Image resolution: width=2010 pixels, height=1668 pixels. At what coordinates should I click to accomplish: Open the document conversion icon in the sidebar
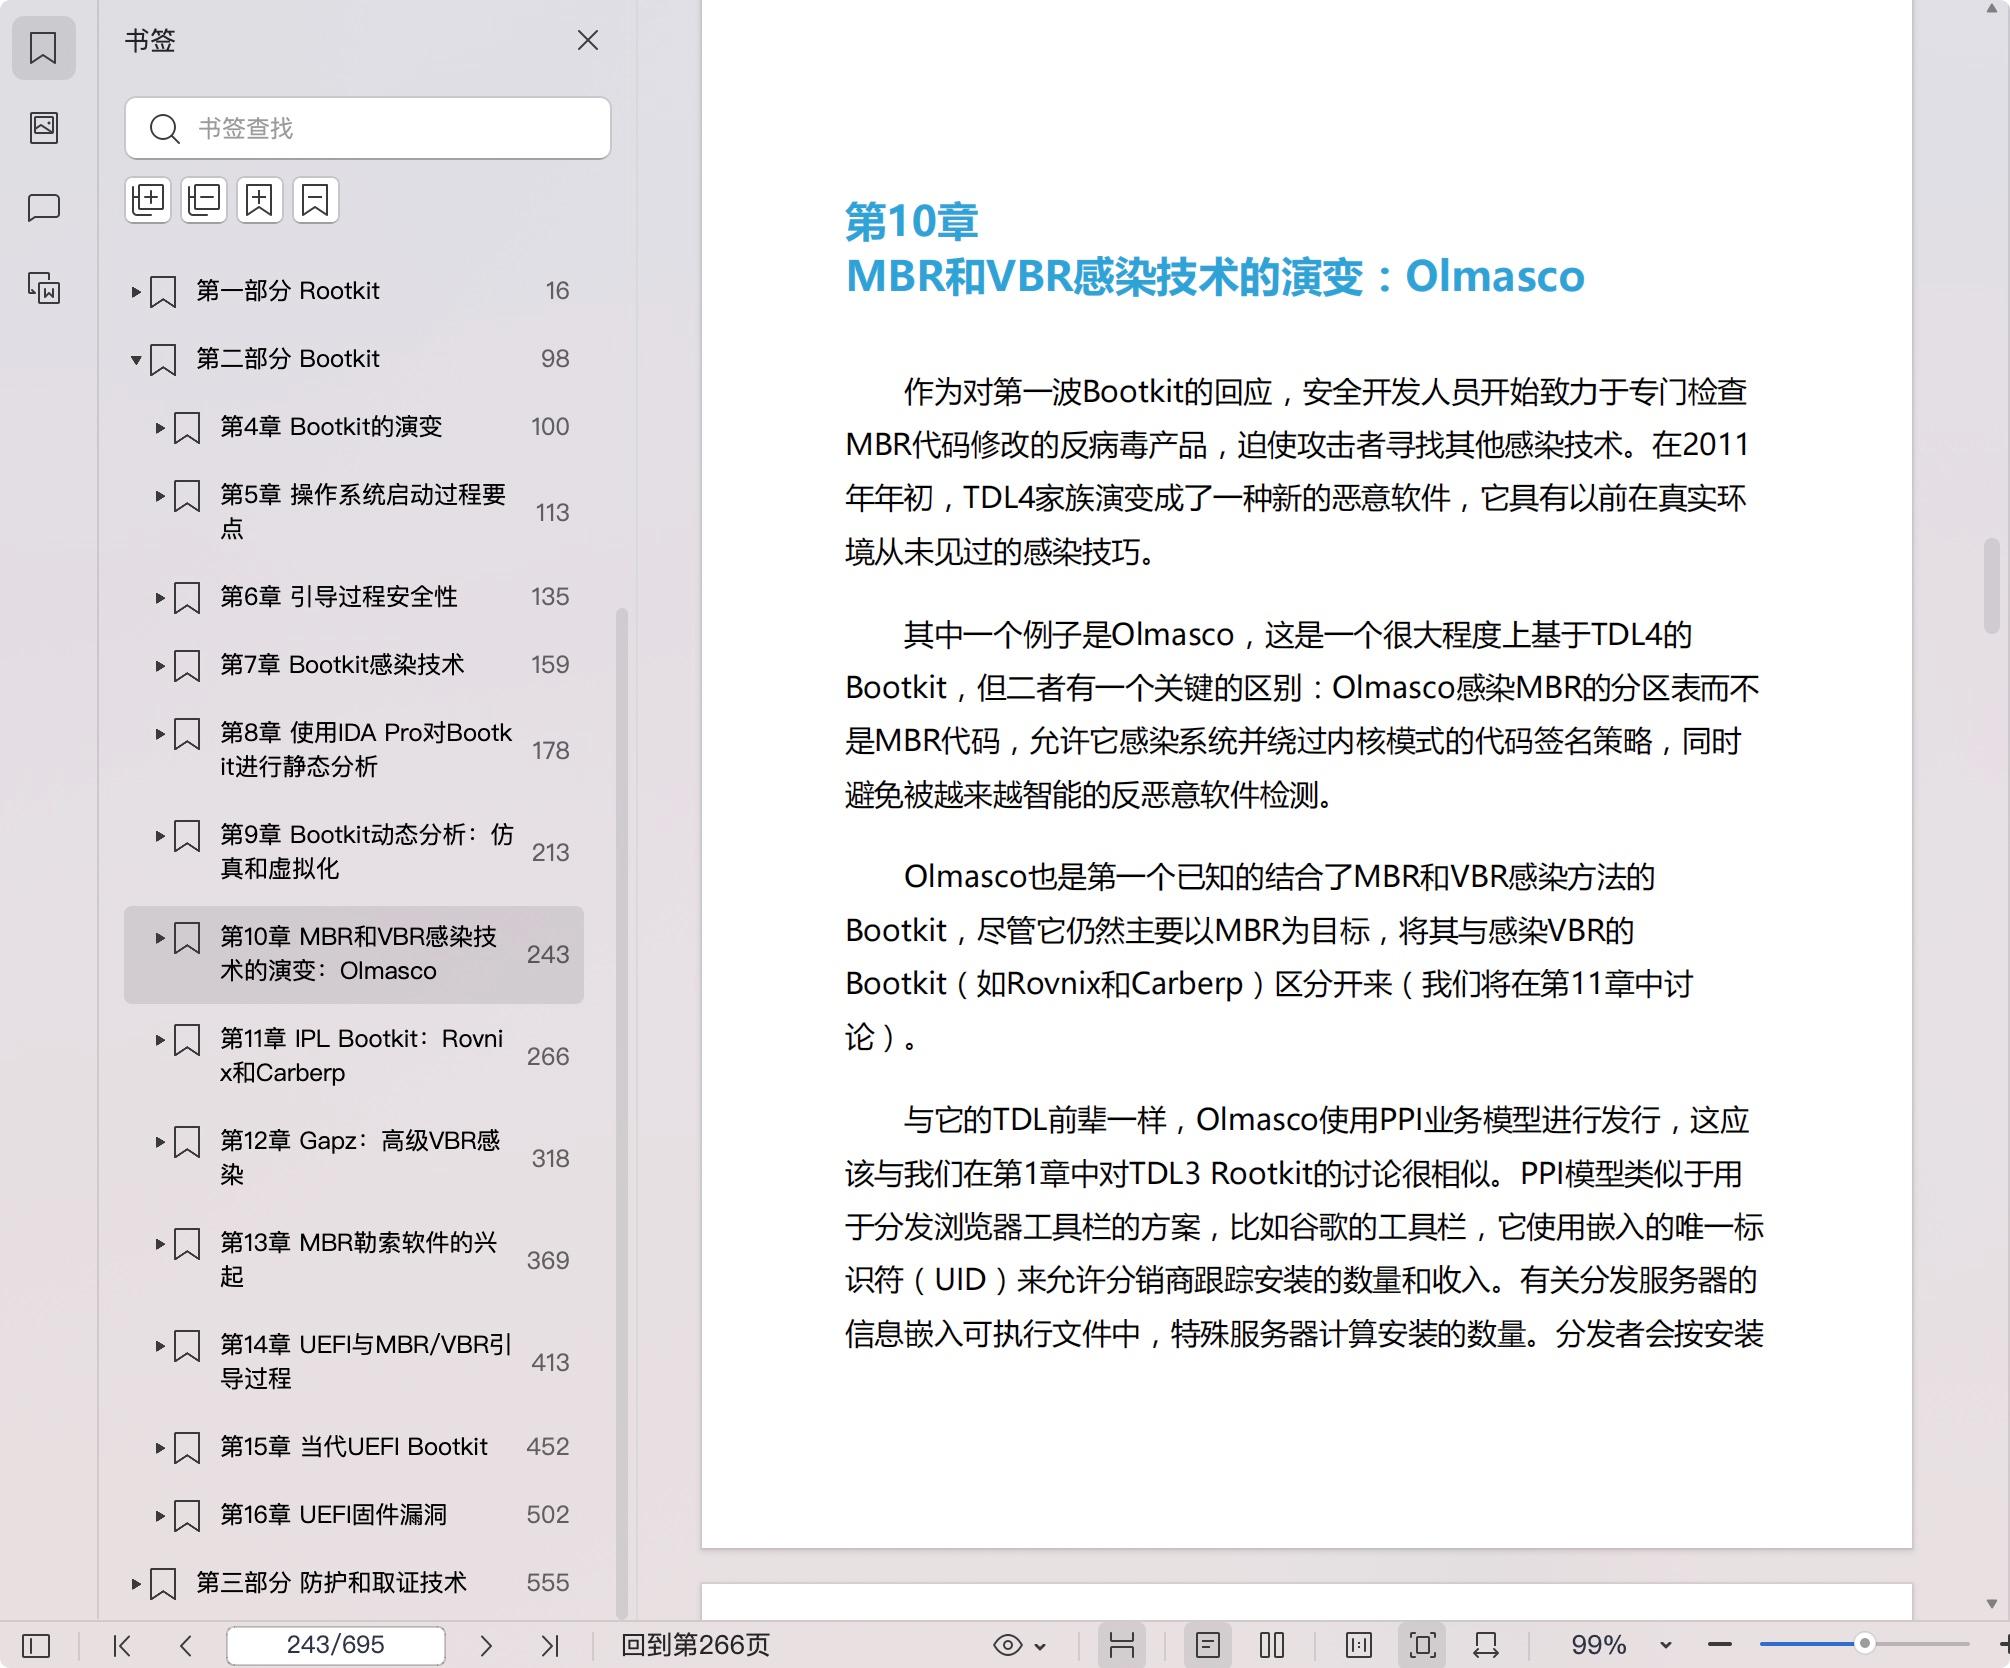point(43,288)
